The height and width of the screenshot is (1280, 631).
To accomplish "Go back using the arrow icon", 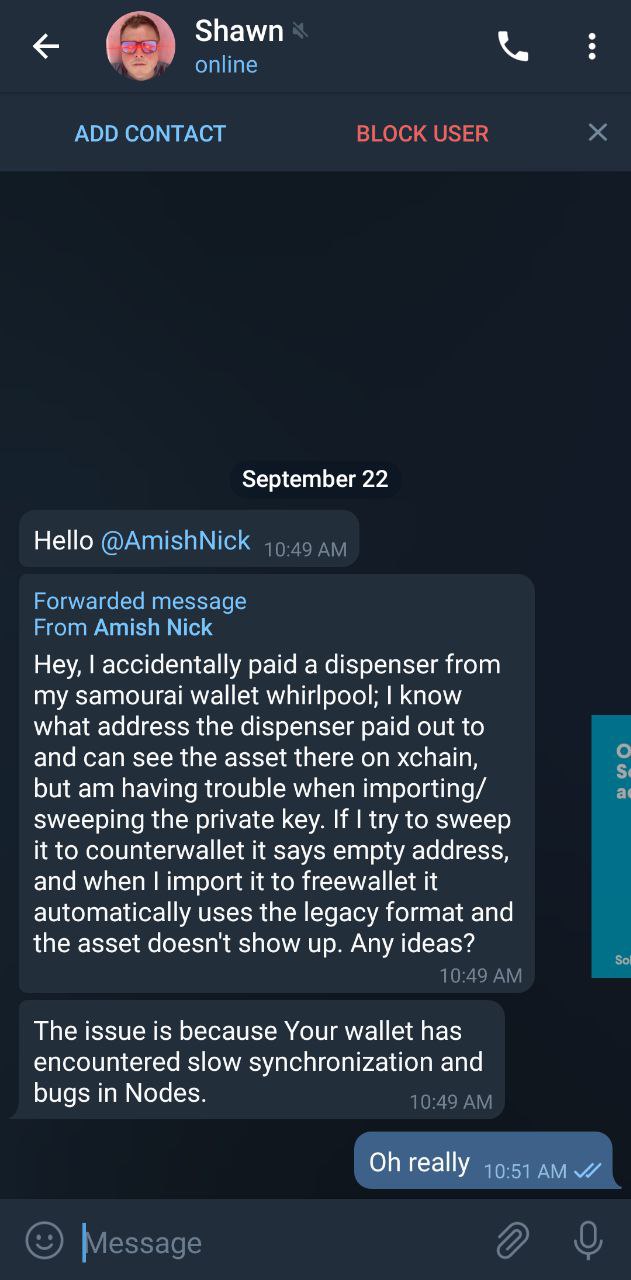I will [x=45, y=46].
